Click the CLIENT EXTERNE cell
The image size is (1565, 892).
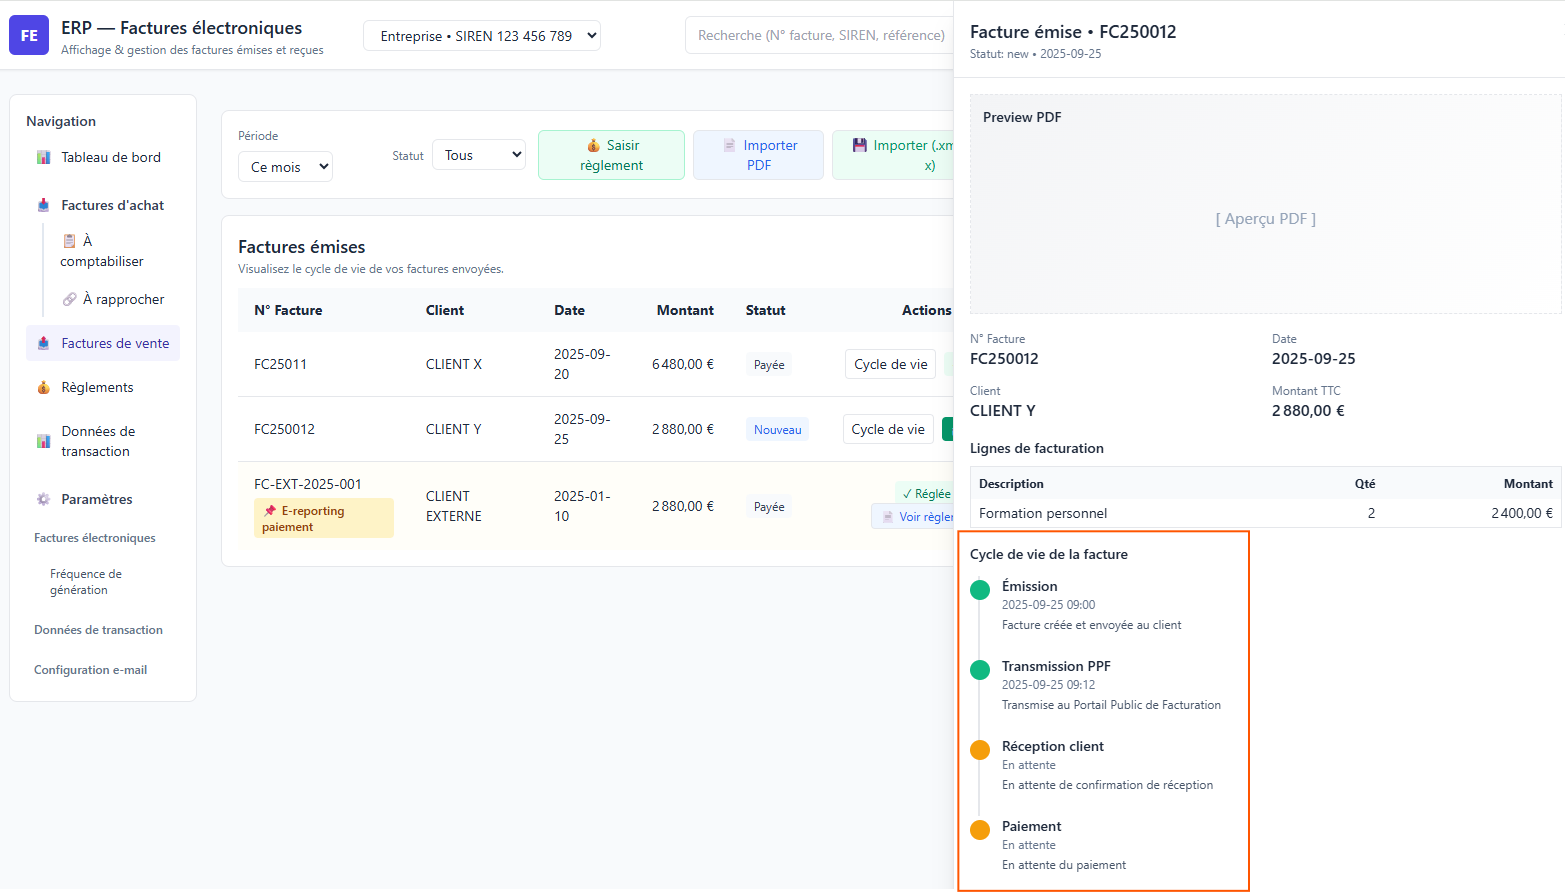tap(454, 506)
